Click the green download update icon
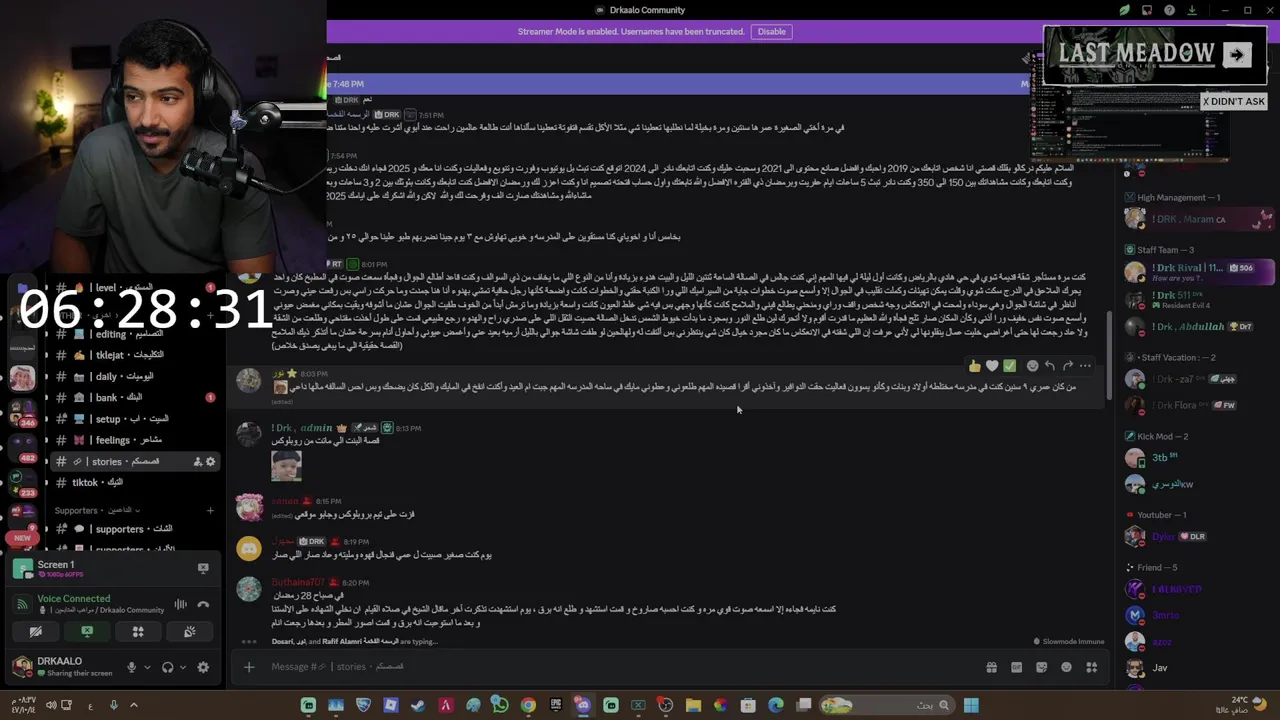1280x720 pixels. coord(1192,10)
